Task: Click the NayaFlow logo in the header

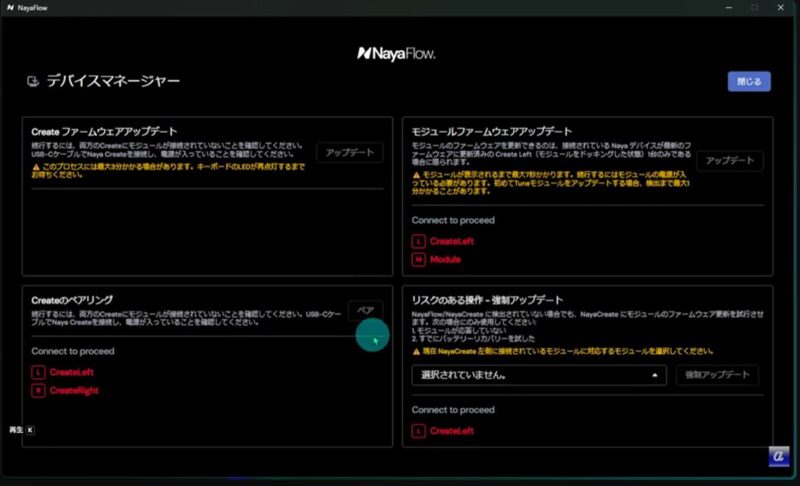Action: coord(400,52)
